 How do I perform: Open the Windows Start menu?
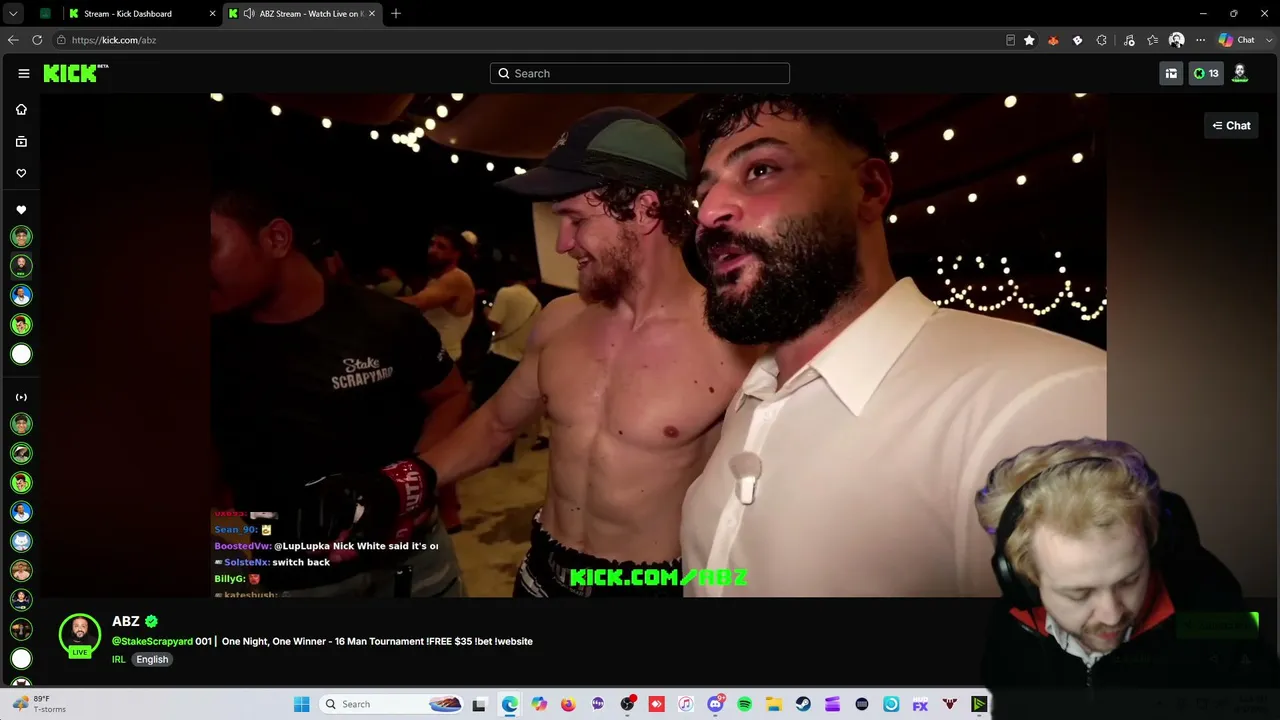pos(302,704)
